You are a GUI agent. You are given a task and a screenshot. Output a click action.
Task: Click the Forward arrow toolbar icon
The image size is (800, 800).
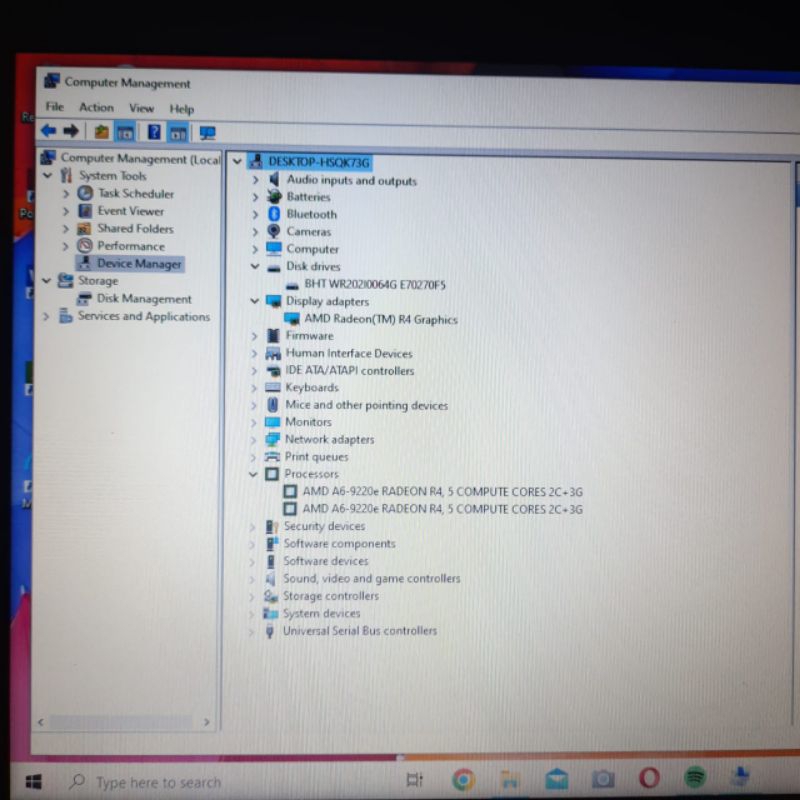pos(71,132)
